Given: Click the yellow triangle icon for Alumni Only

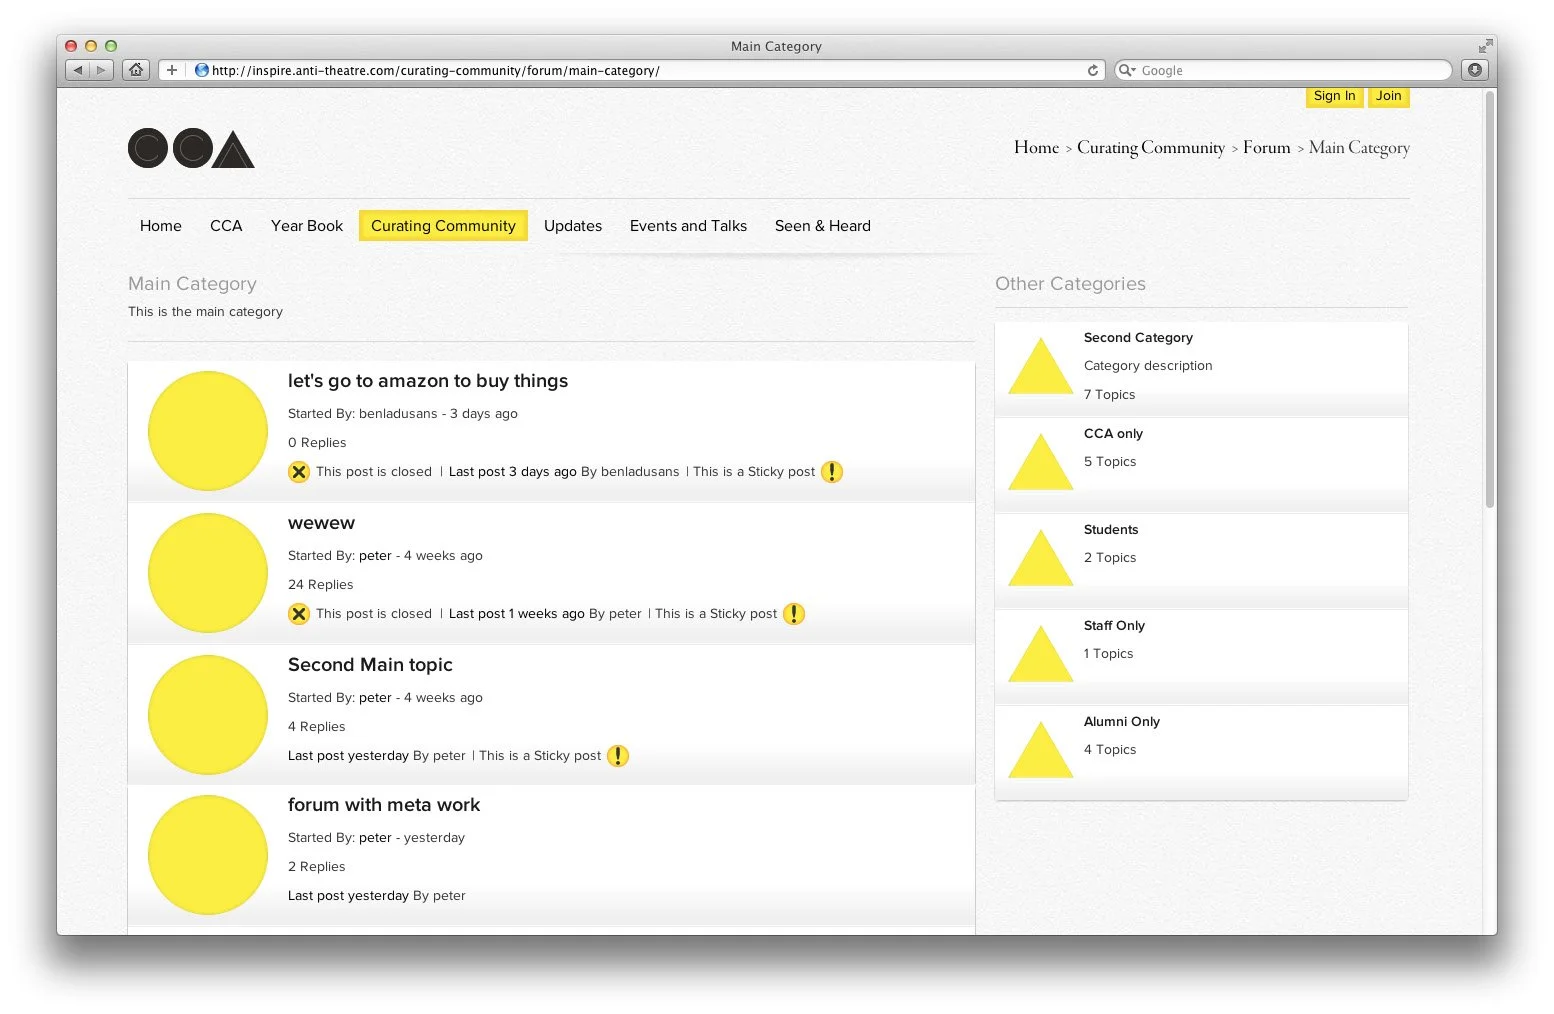Looking at the screenshot, I should [1041, 750].
